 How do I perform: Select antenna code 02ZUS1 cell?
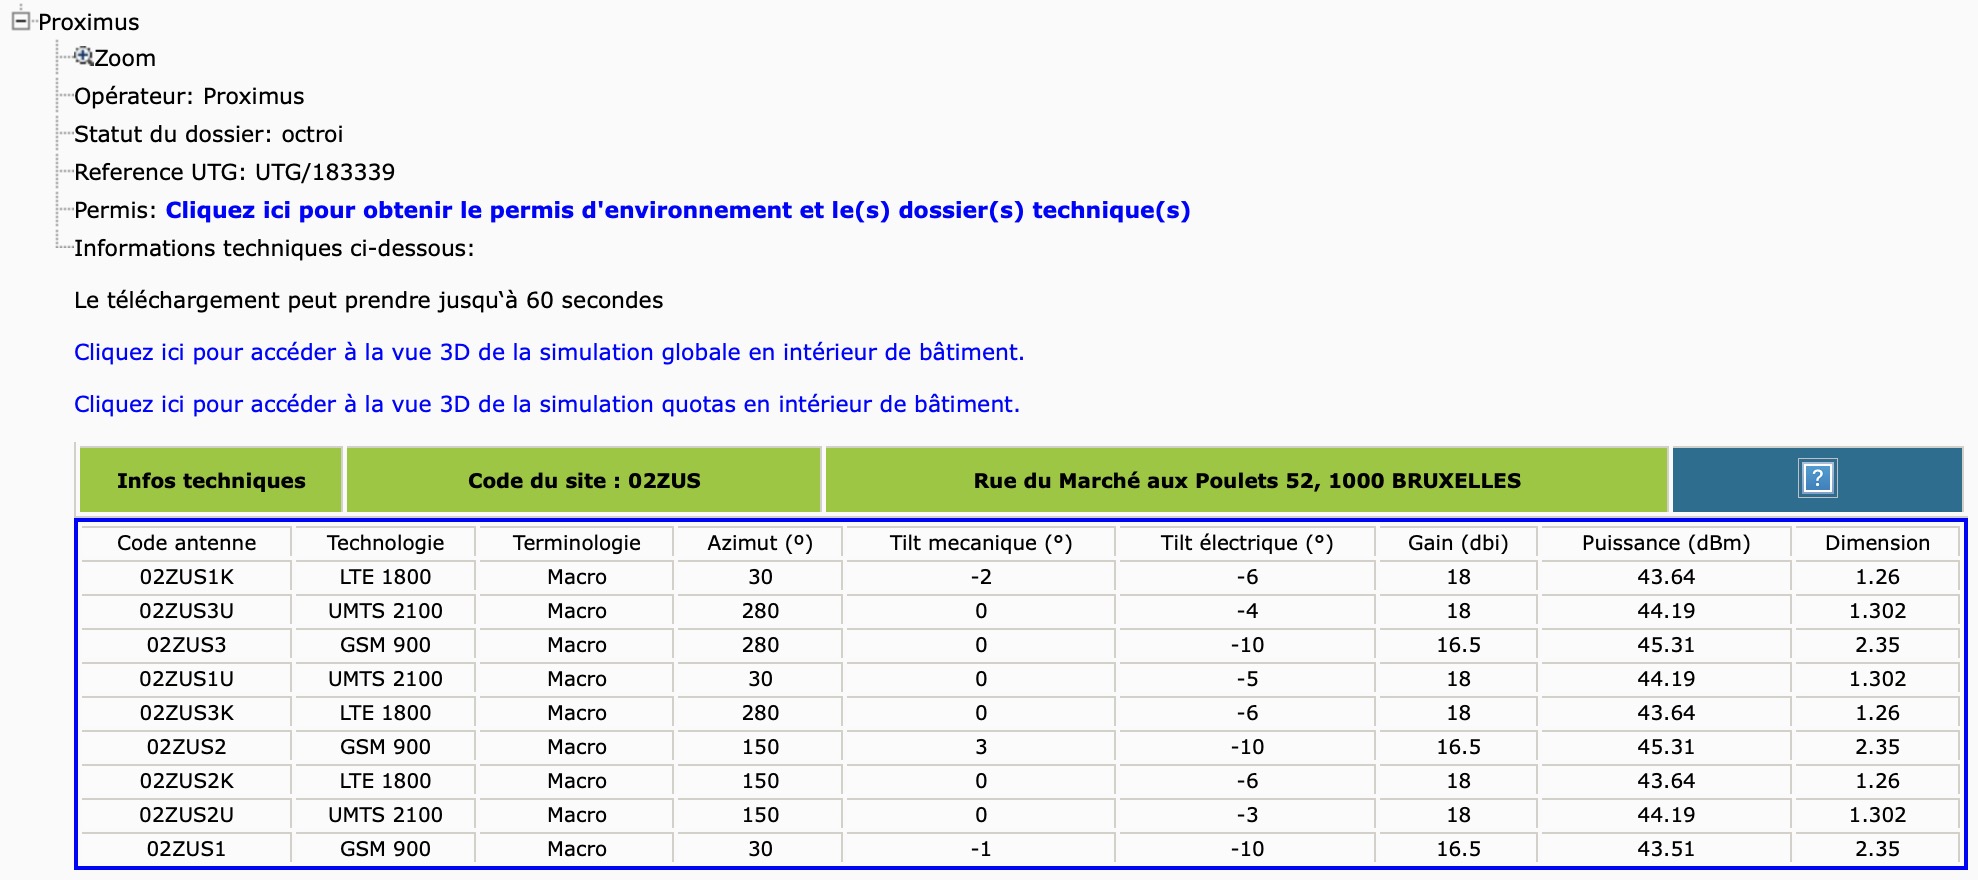click(187, 849)
